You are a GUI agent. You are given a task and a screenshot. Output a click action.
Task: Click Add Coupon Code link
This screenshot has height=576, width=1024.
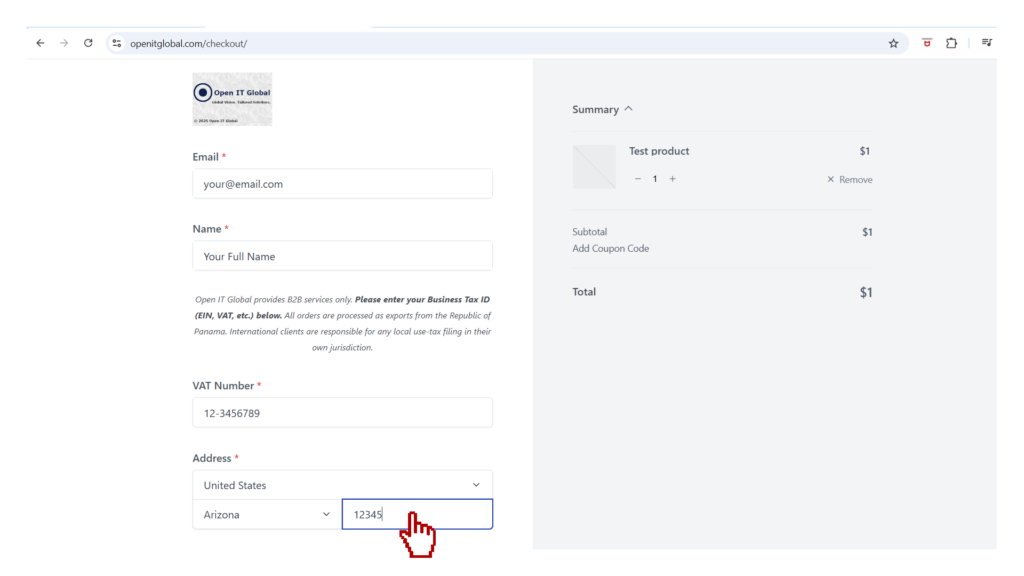(610, 248)
